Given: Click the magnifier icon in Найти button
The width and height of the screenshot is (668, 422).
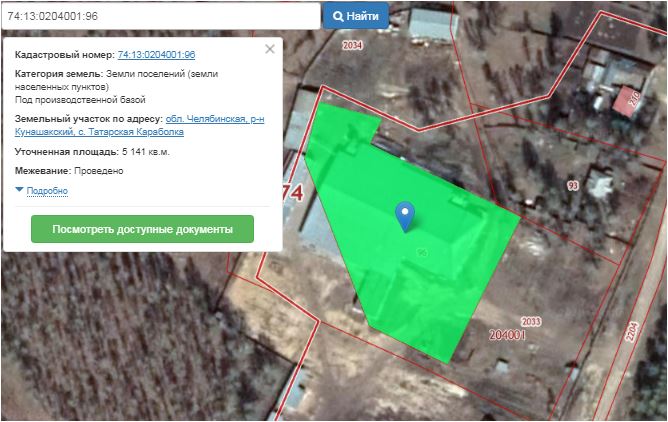Looking at the screenshot, I should [x=339, y=16].
